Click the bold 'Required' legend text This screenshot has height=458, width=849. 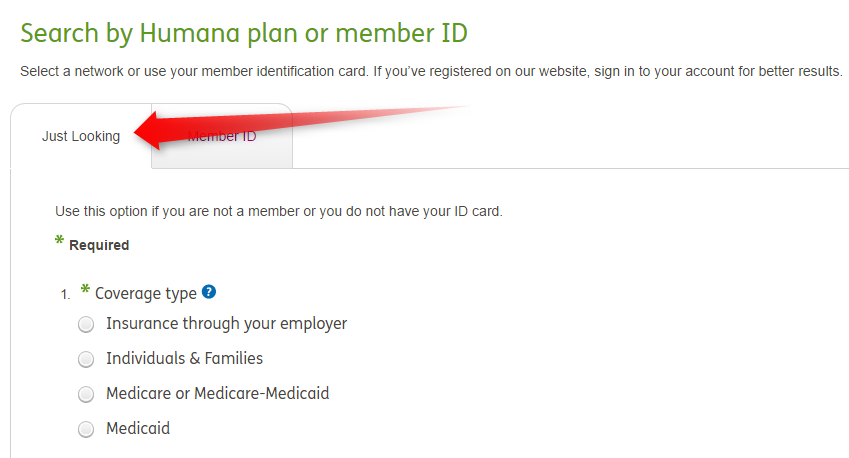point(99,245)
